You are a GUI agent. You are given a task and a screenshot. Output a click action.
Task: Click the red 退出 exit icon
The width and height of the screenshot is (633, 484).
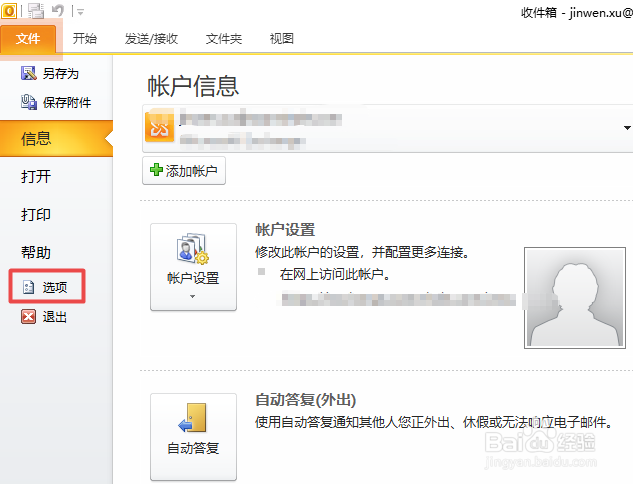click(28, 317)
